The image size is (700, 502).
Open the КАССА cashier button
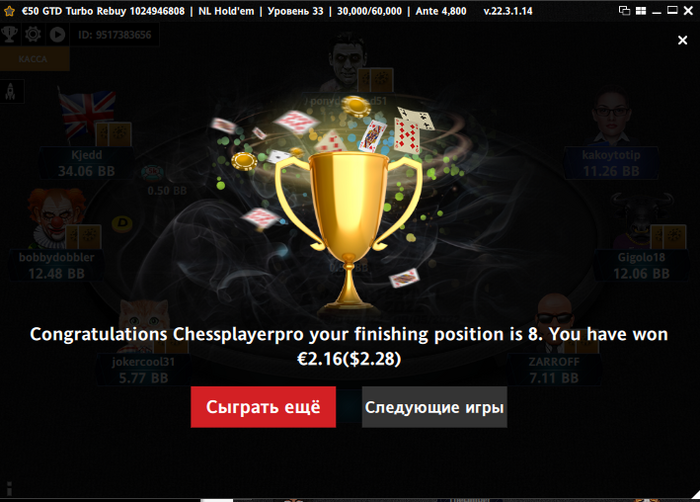[33, 59]
